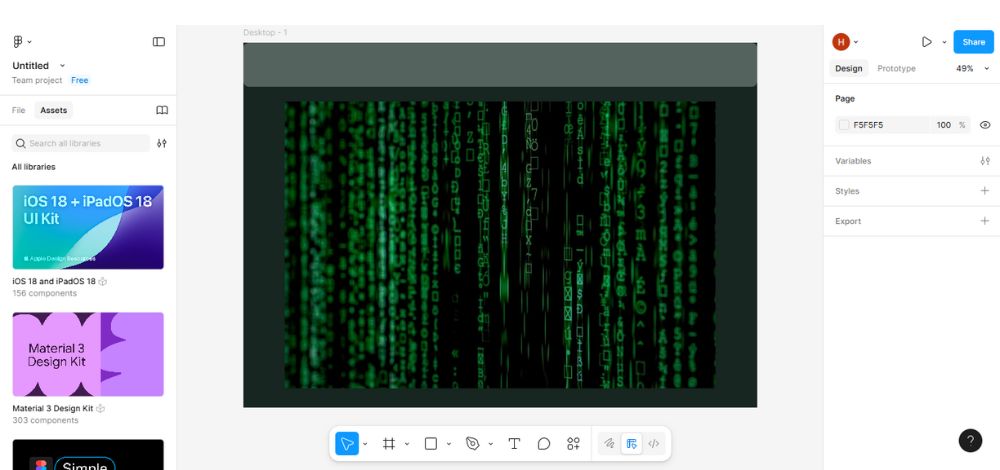Select the Text tool
The height and width of the screenshot is (470, 1000).
[x=514, y=444]
